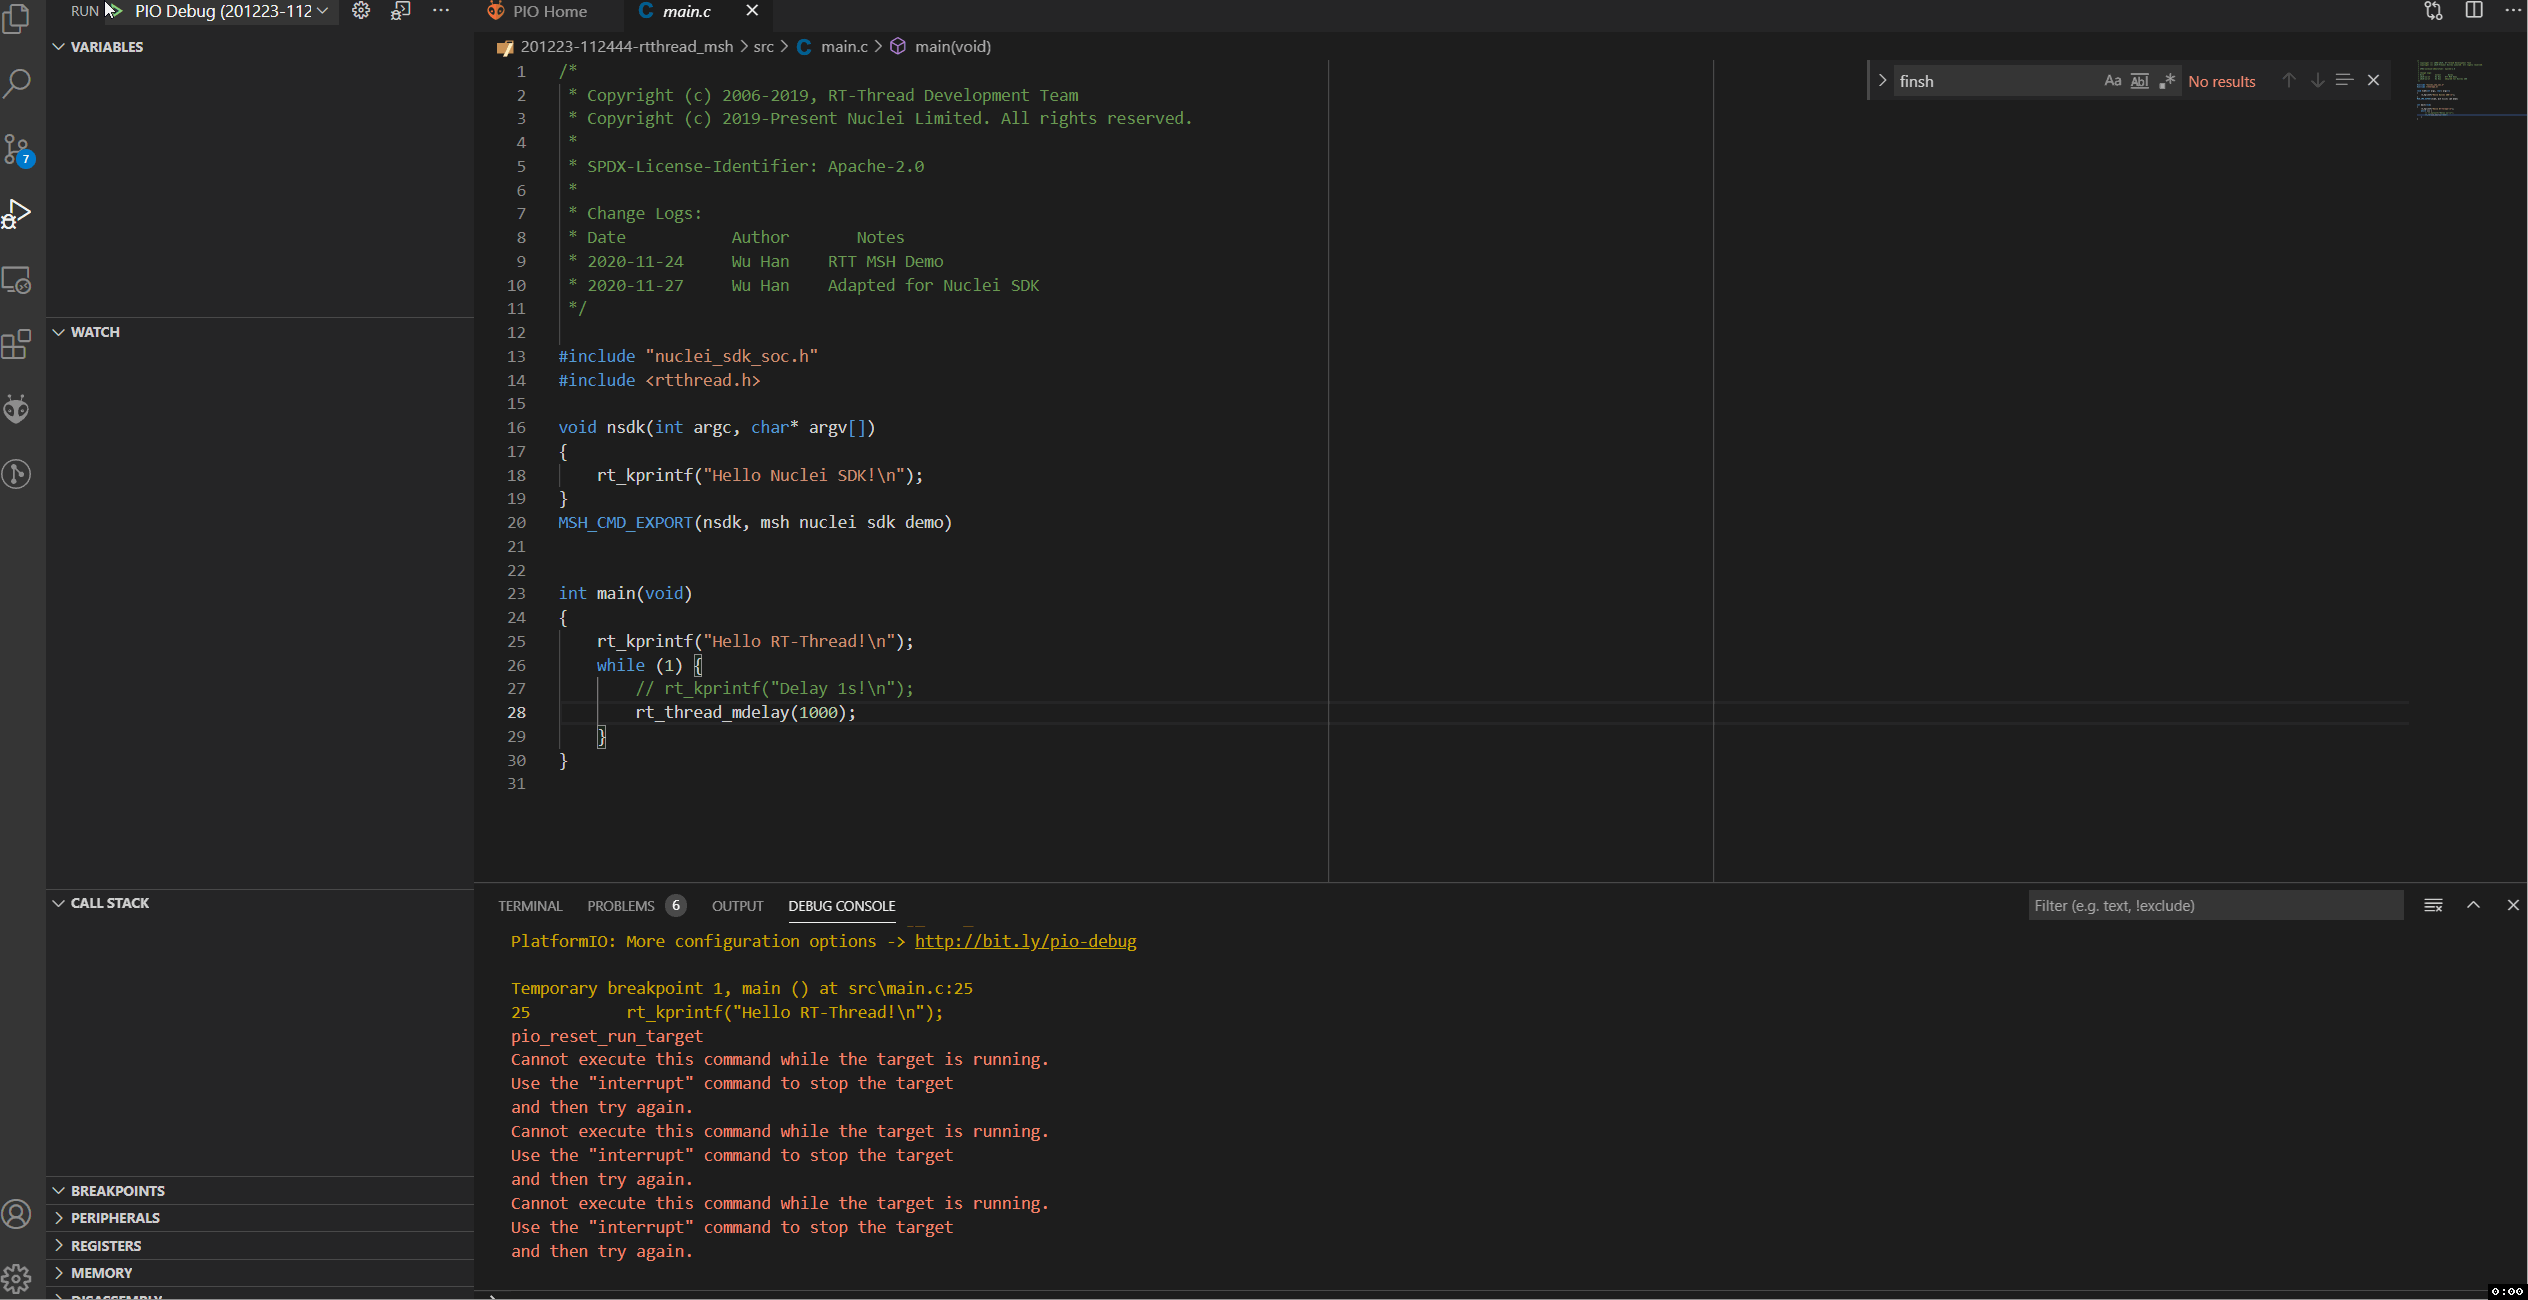Split the editor to the right

pyautogui.click(x=2474, y=11)
